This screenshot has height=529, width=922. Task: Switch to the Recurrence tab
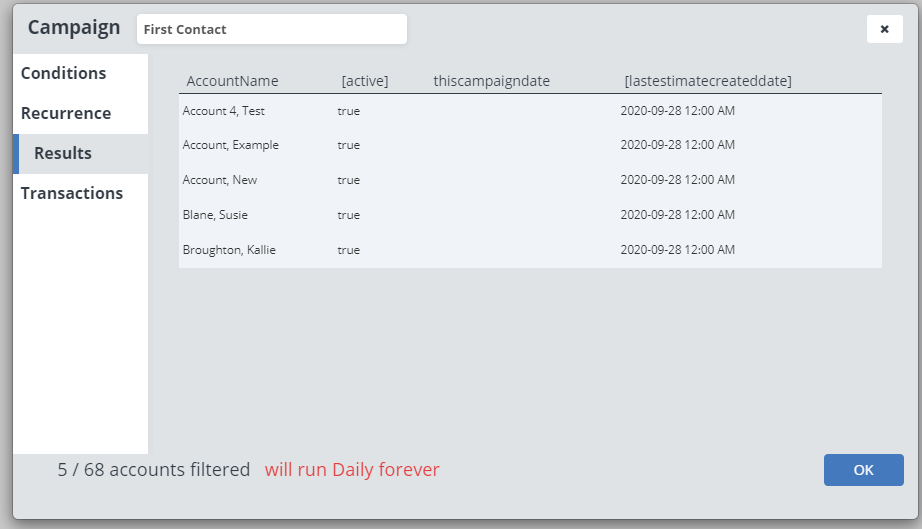coord(66,113)
